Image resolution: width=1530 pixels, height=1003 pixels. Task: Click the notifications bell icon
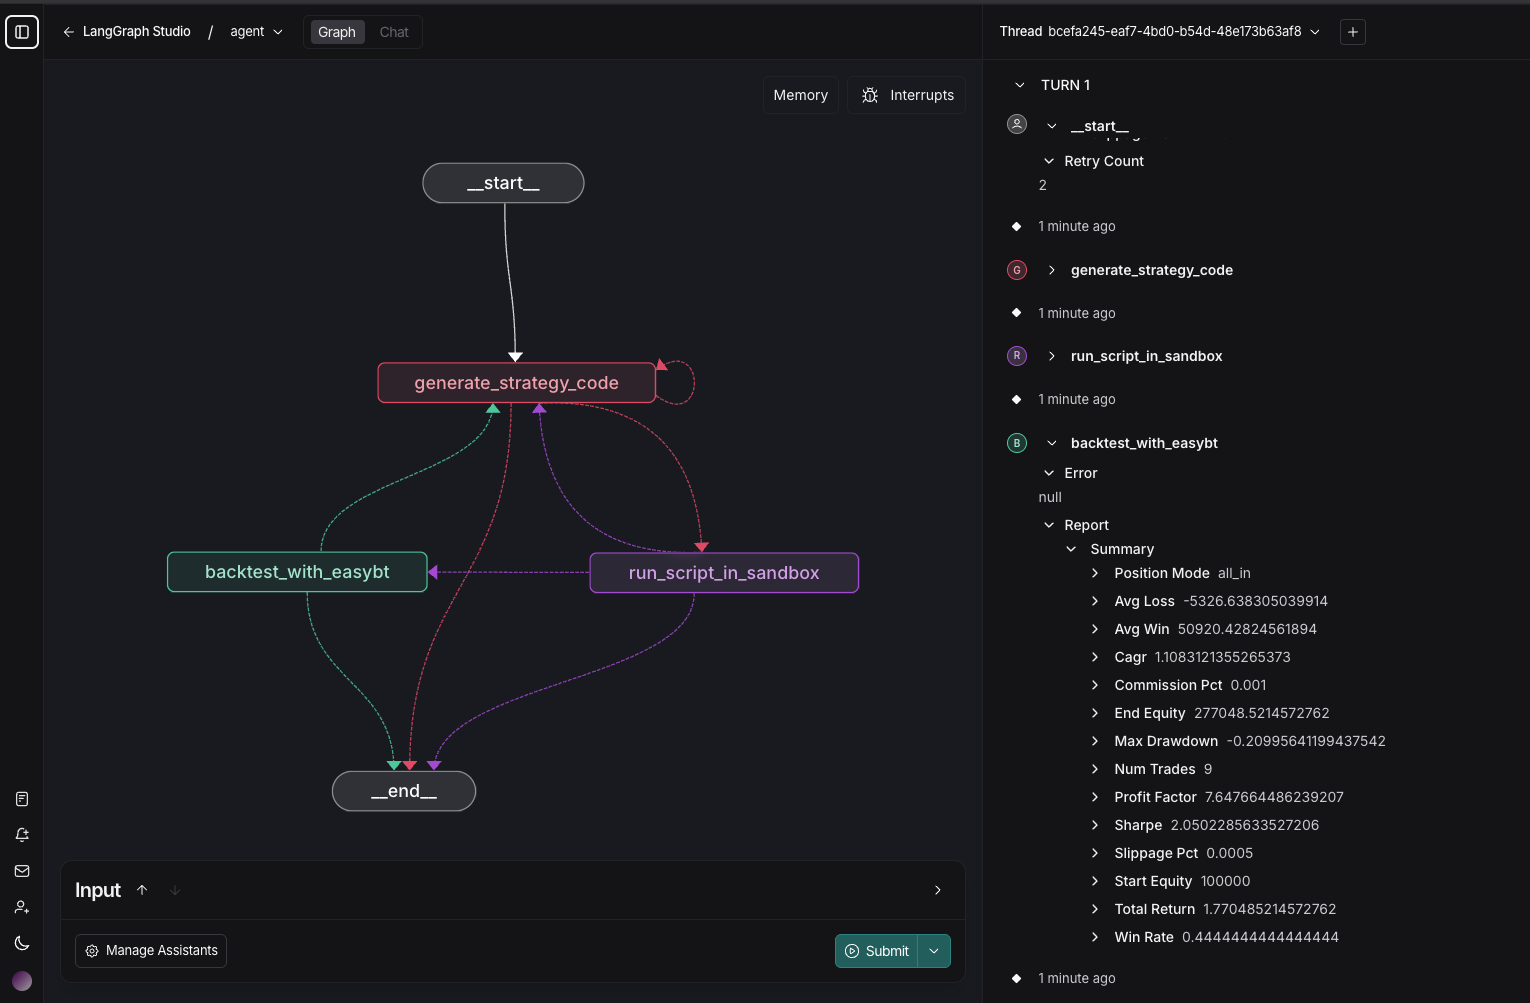tap(22, 835)
